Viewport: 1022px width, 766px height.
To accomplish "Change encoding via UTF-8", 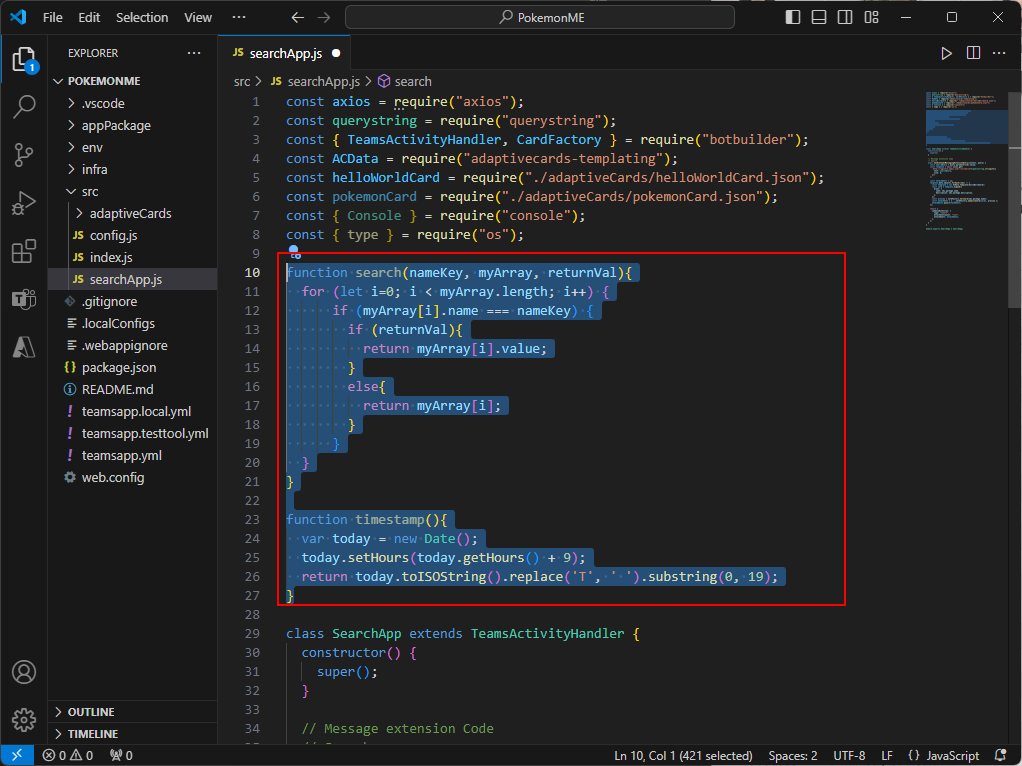I will coord(849,756).
